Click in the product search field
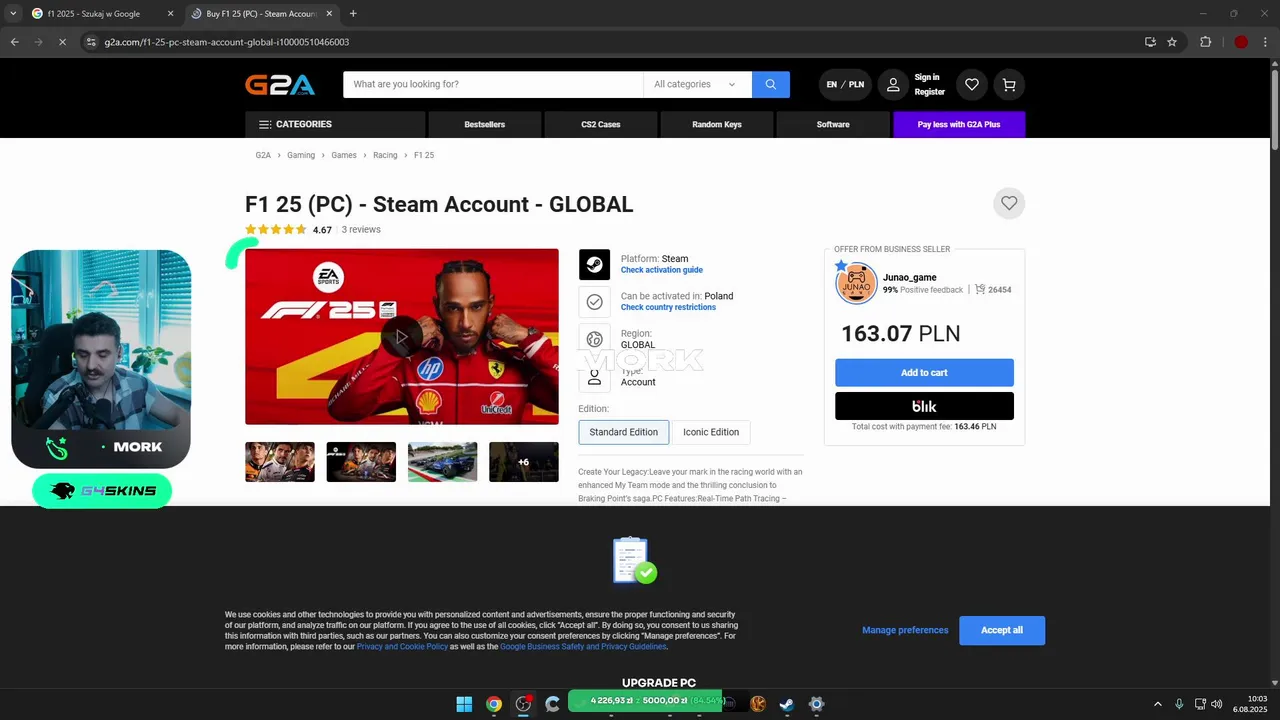 point(493,84)
